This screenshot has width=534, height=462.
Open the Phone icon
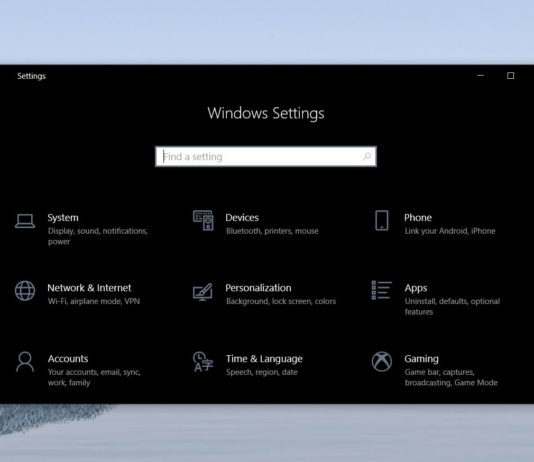point(381,220)
